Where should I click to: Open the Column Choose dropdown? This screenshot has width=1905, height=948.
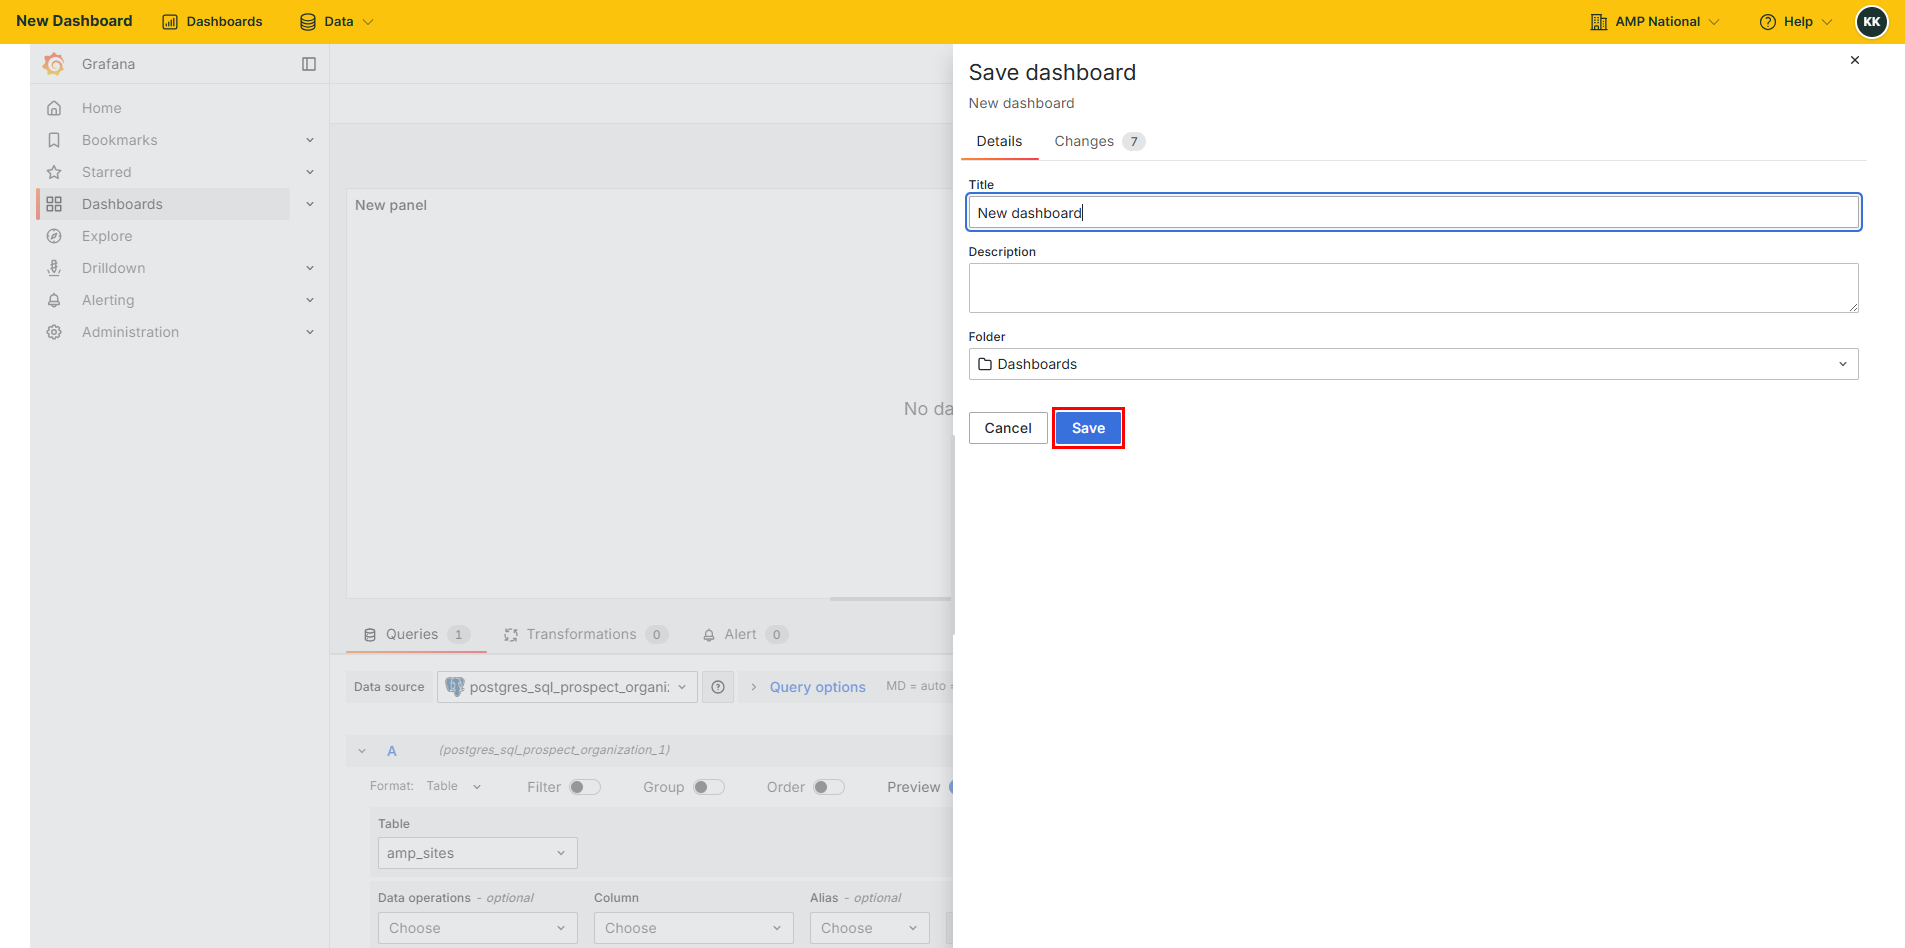pos(693,928)
